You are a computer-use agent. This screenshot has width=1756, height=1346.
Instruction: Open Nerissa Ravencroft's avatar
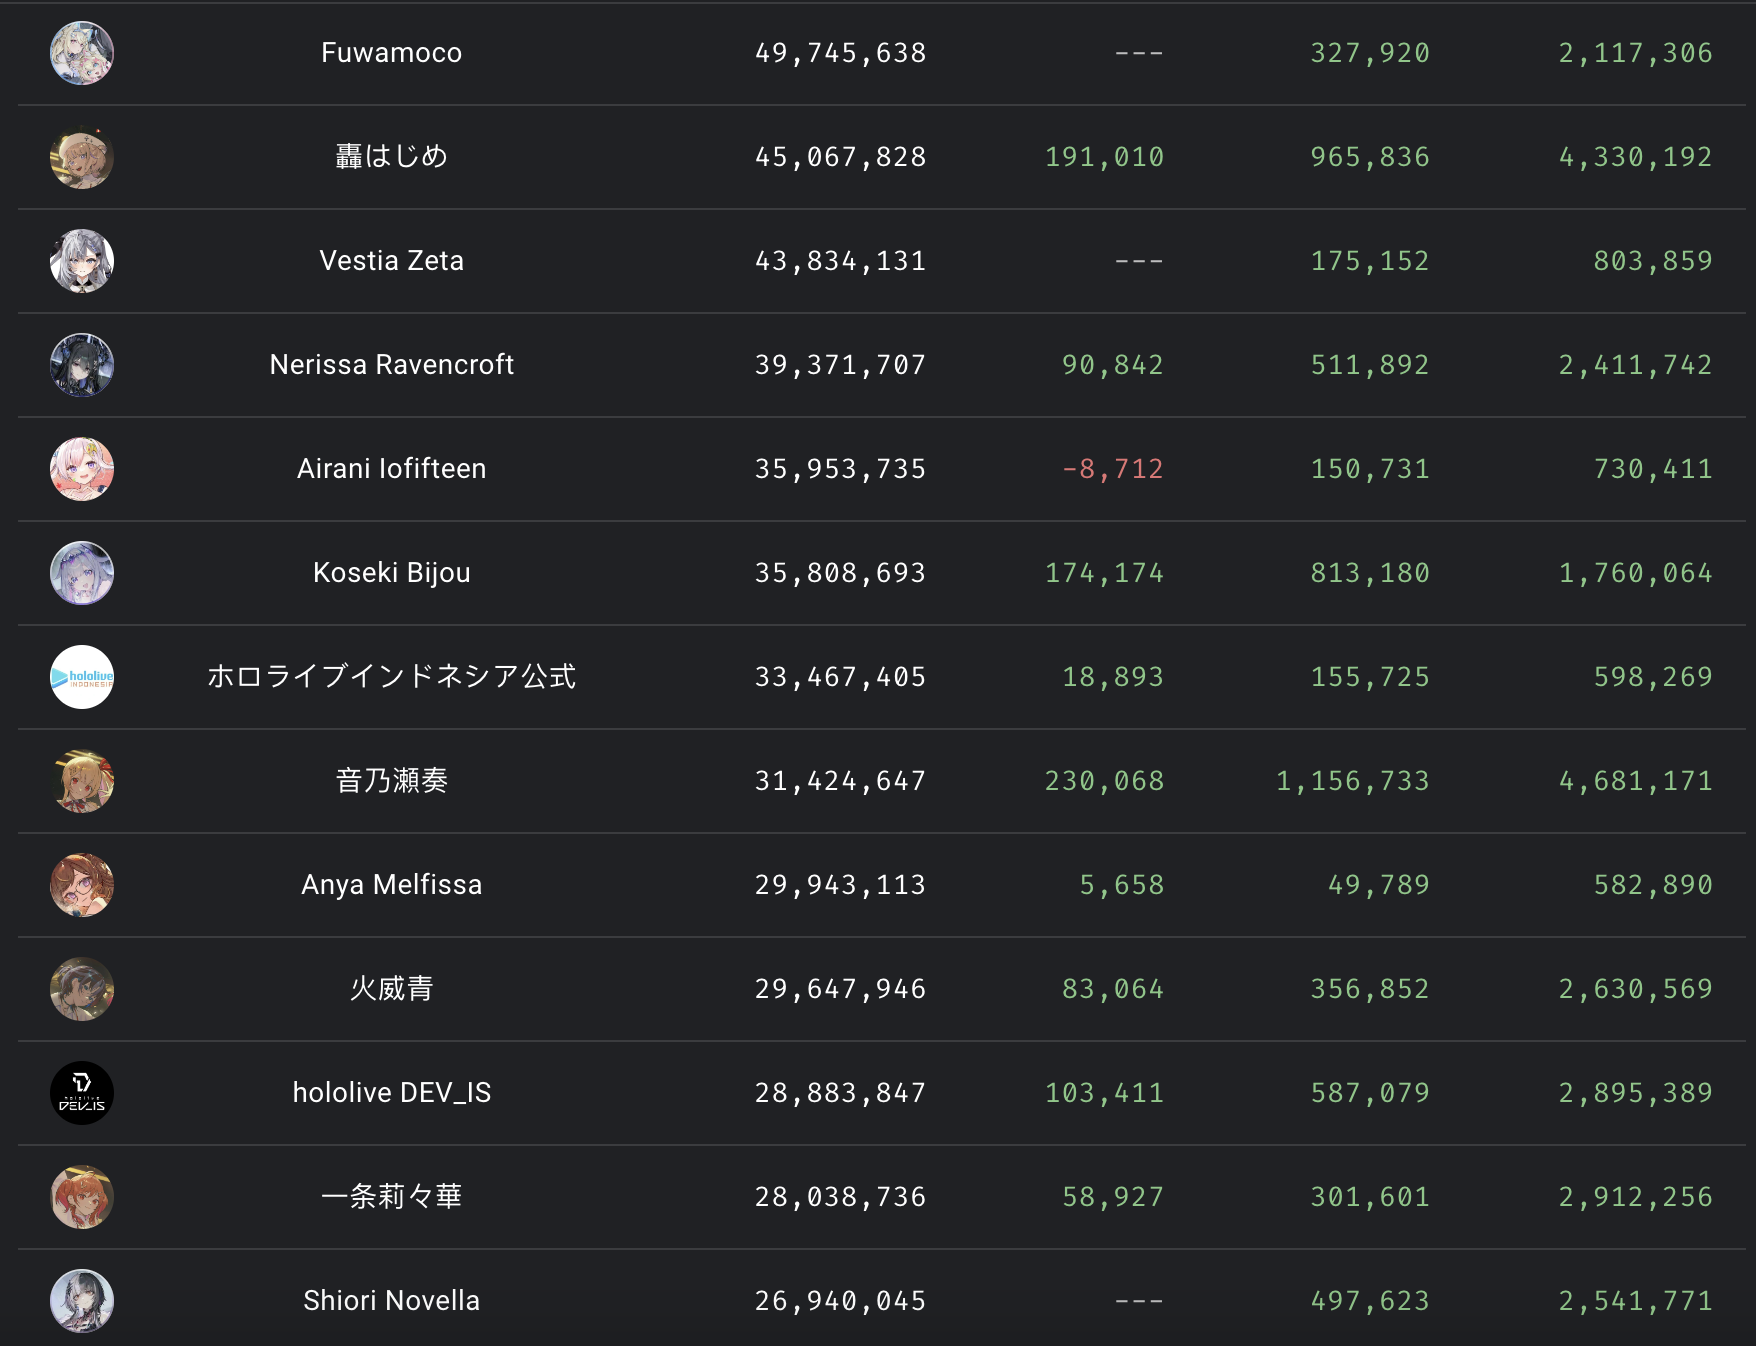(82, 365)
